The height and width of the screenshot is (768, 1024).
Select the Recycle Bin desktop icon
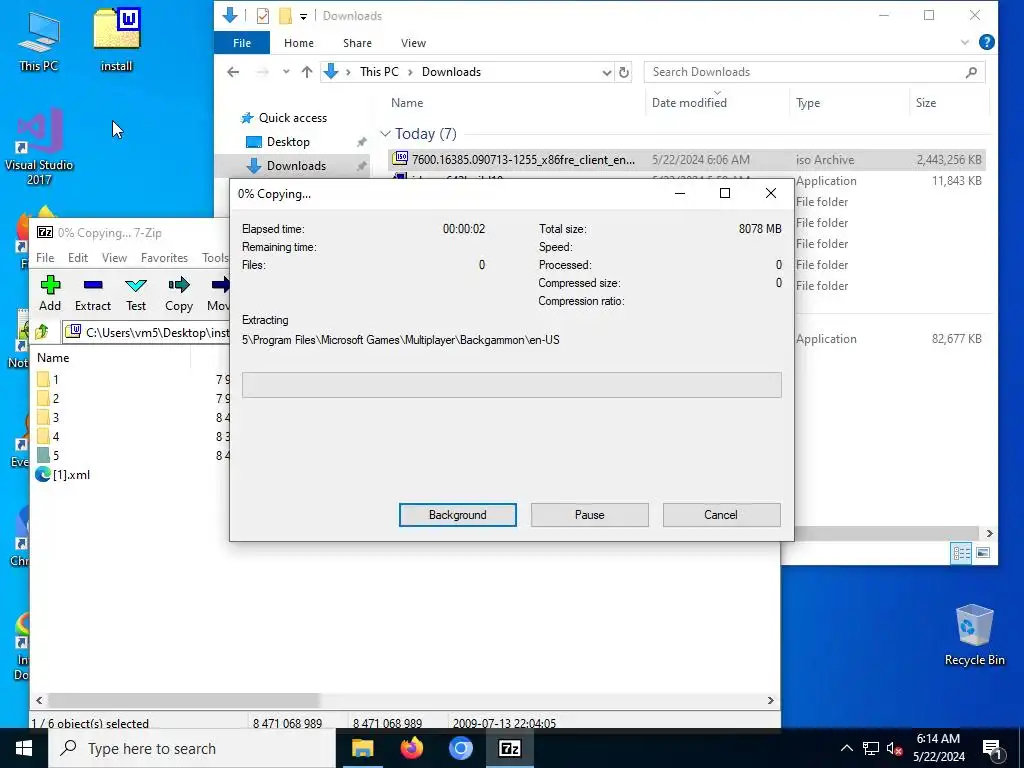click(974, 635)
